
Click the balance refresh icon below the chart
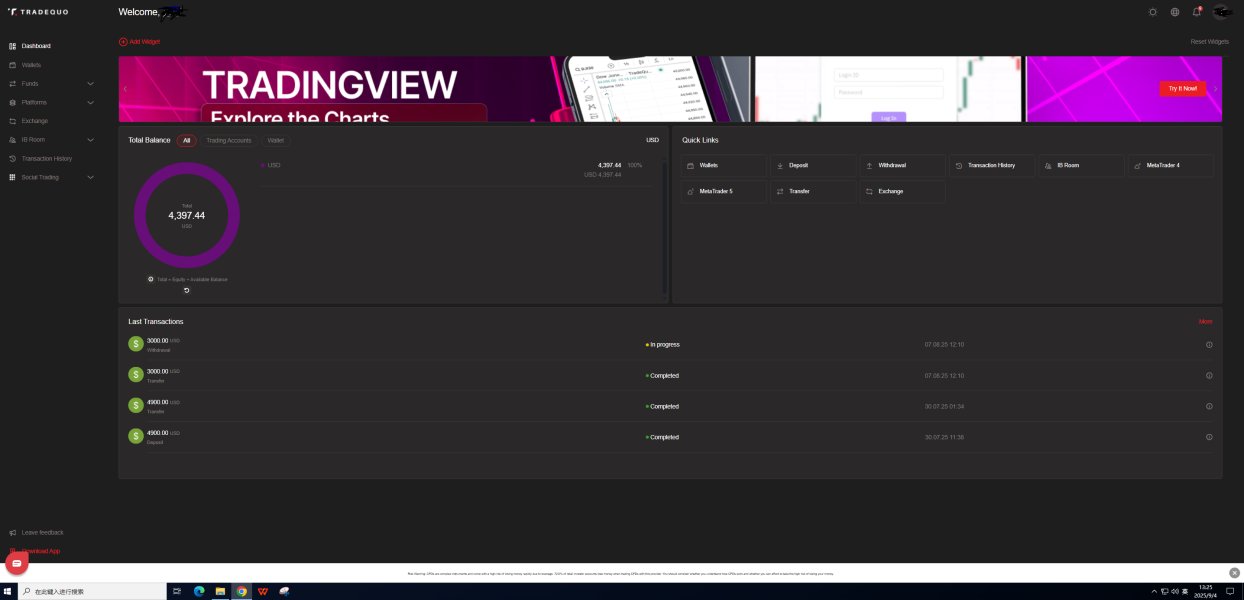click(x=187, y=290)
